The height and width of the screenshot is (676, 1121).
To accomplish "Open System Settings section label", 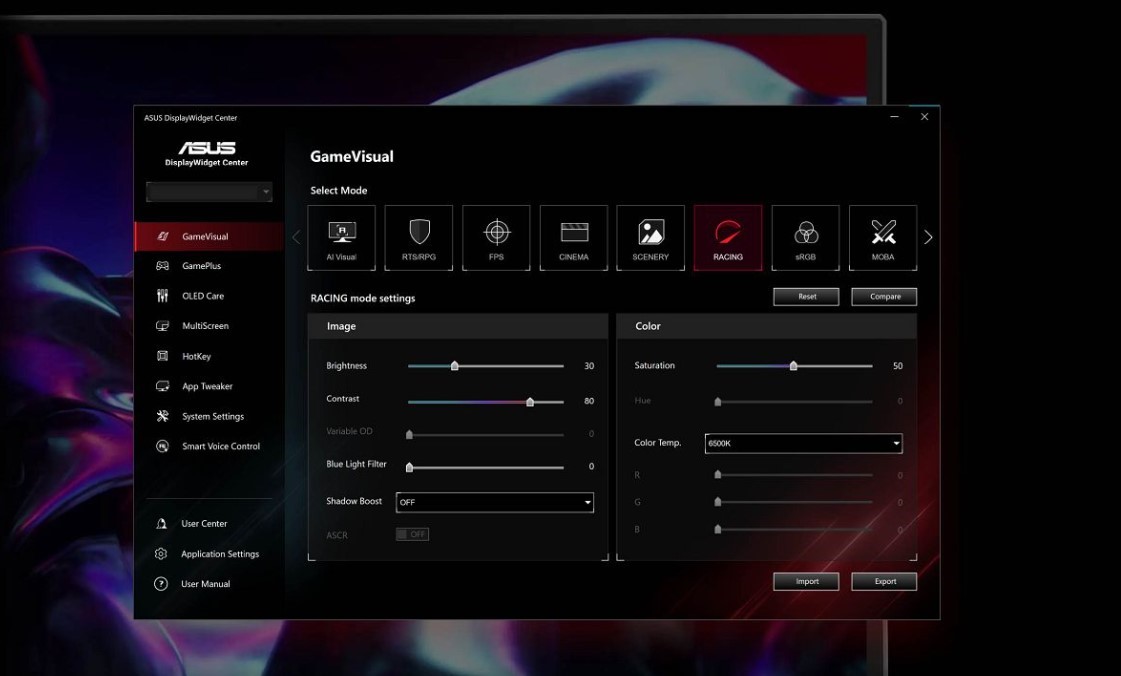I will (213, 416).
